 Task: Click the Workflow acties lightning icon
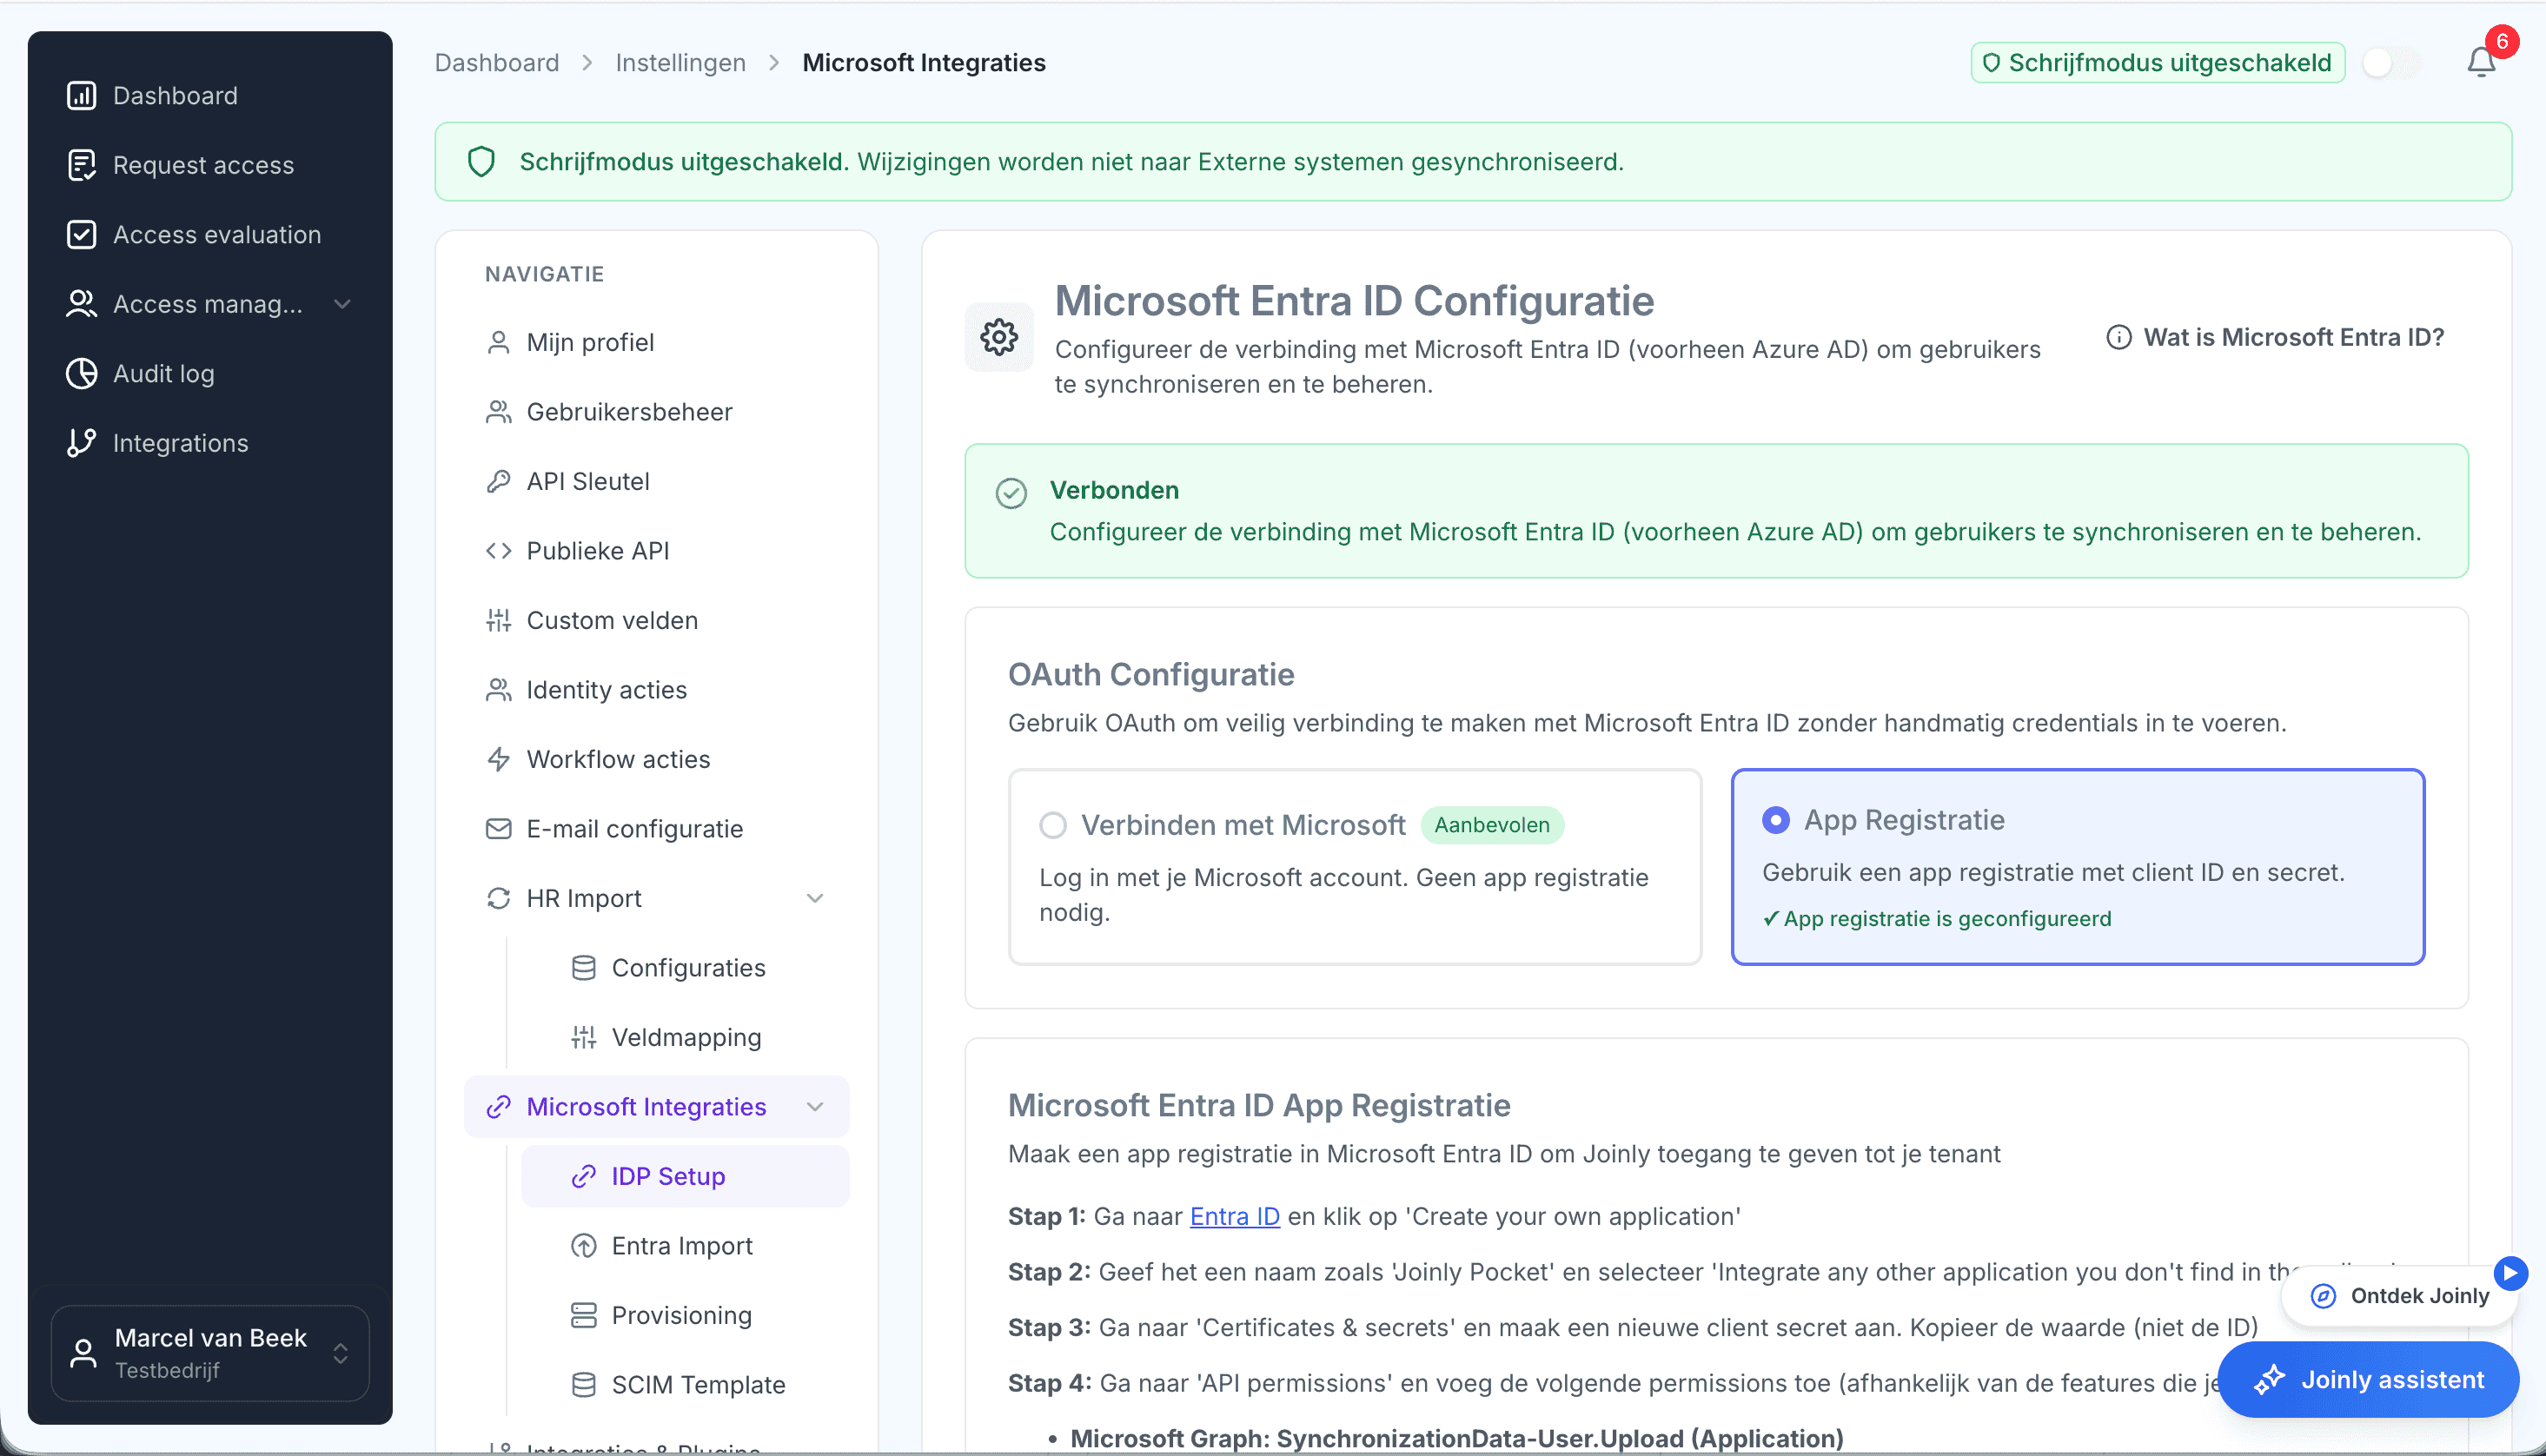(498, 760)
